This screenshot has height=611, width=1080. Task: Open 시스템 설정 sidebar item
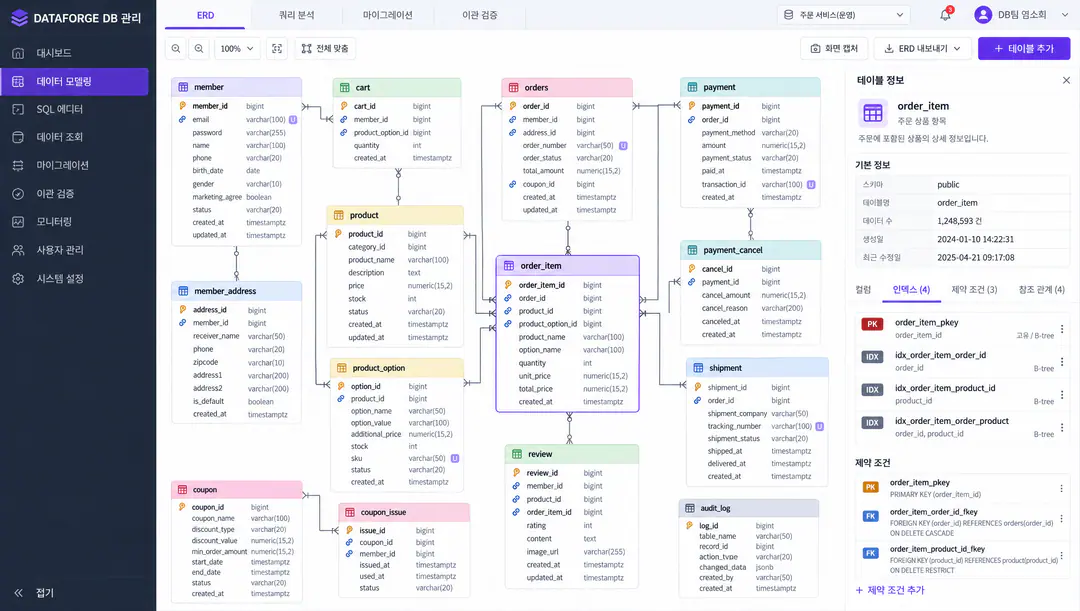tap(74, 278)
